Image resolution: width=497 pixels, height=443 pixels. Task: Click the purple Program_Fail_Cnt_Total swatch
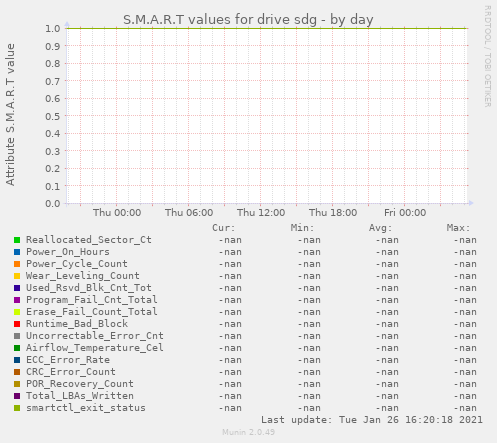tap(17, 300)
